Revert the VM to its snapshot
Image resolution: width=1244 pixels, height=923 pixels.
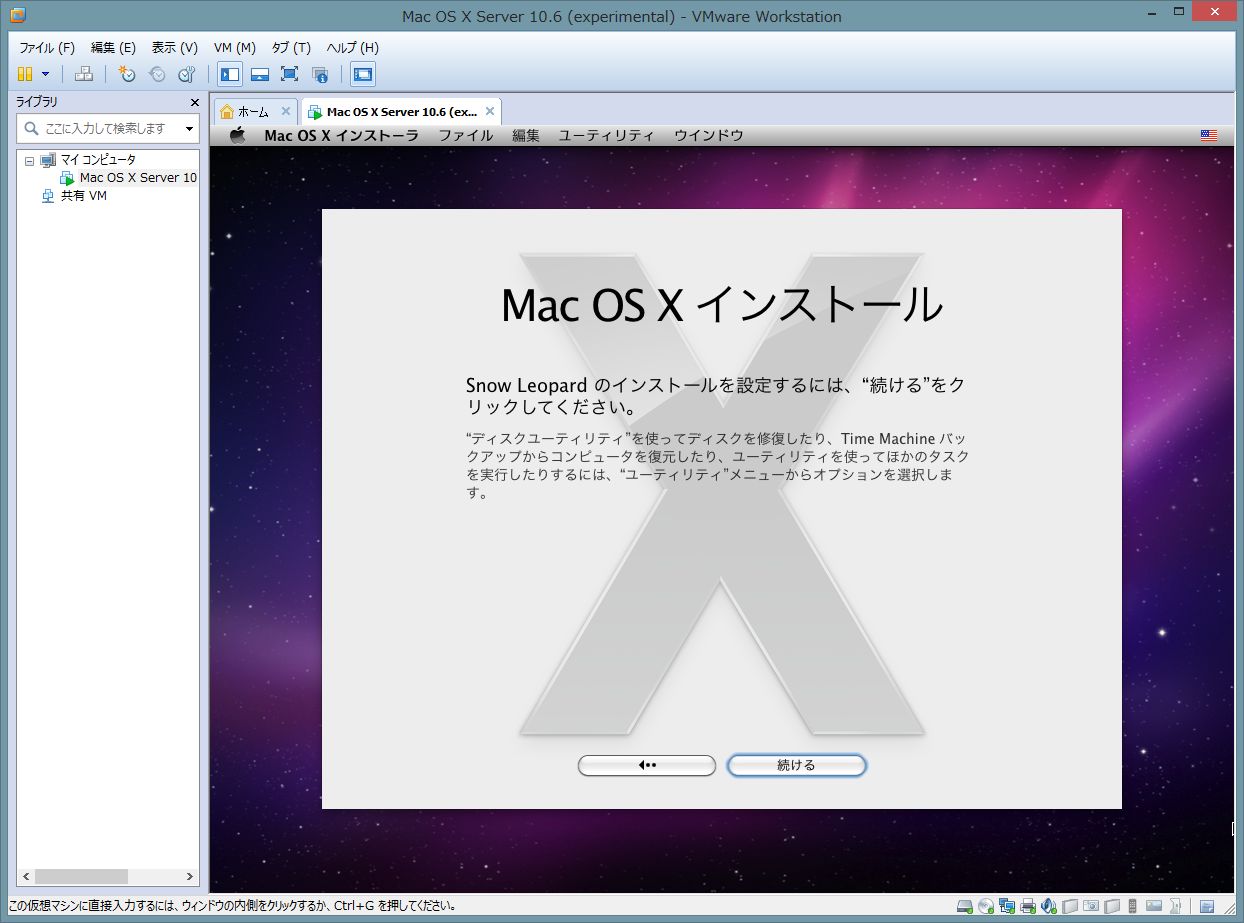tap(157, 74)
